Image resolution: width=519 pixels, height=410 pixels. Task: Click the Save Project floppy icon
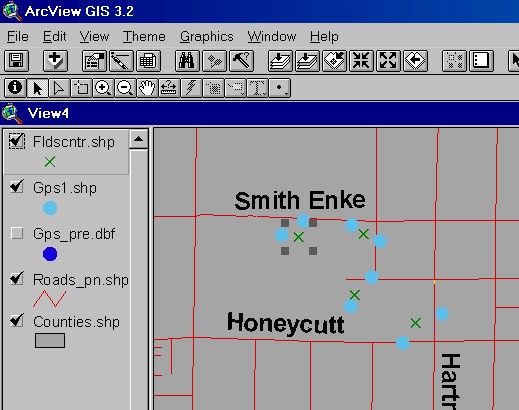click(16, 61)
